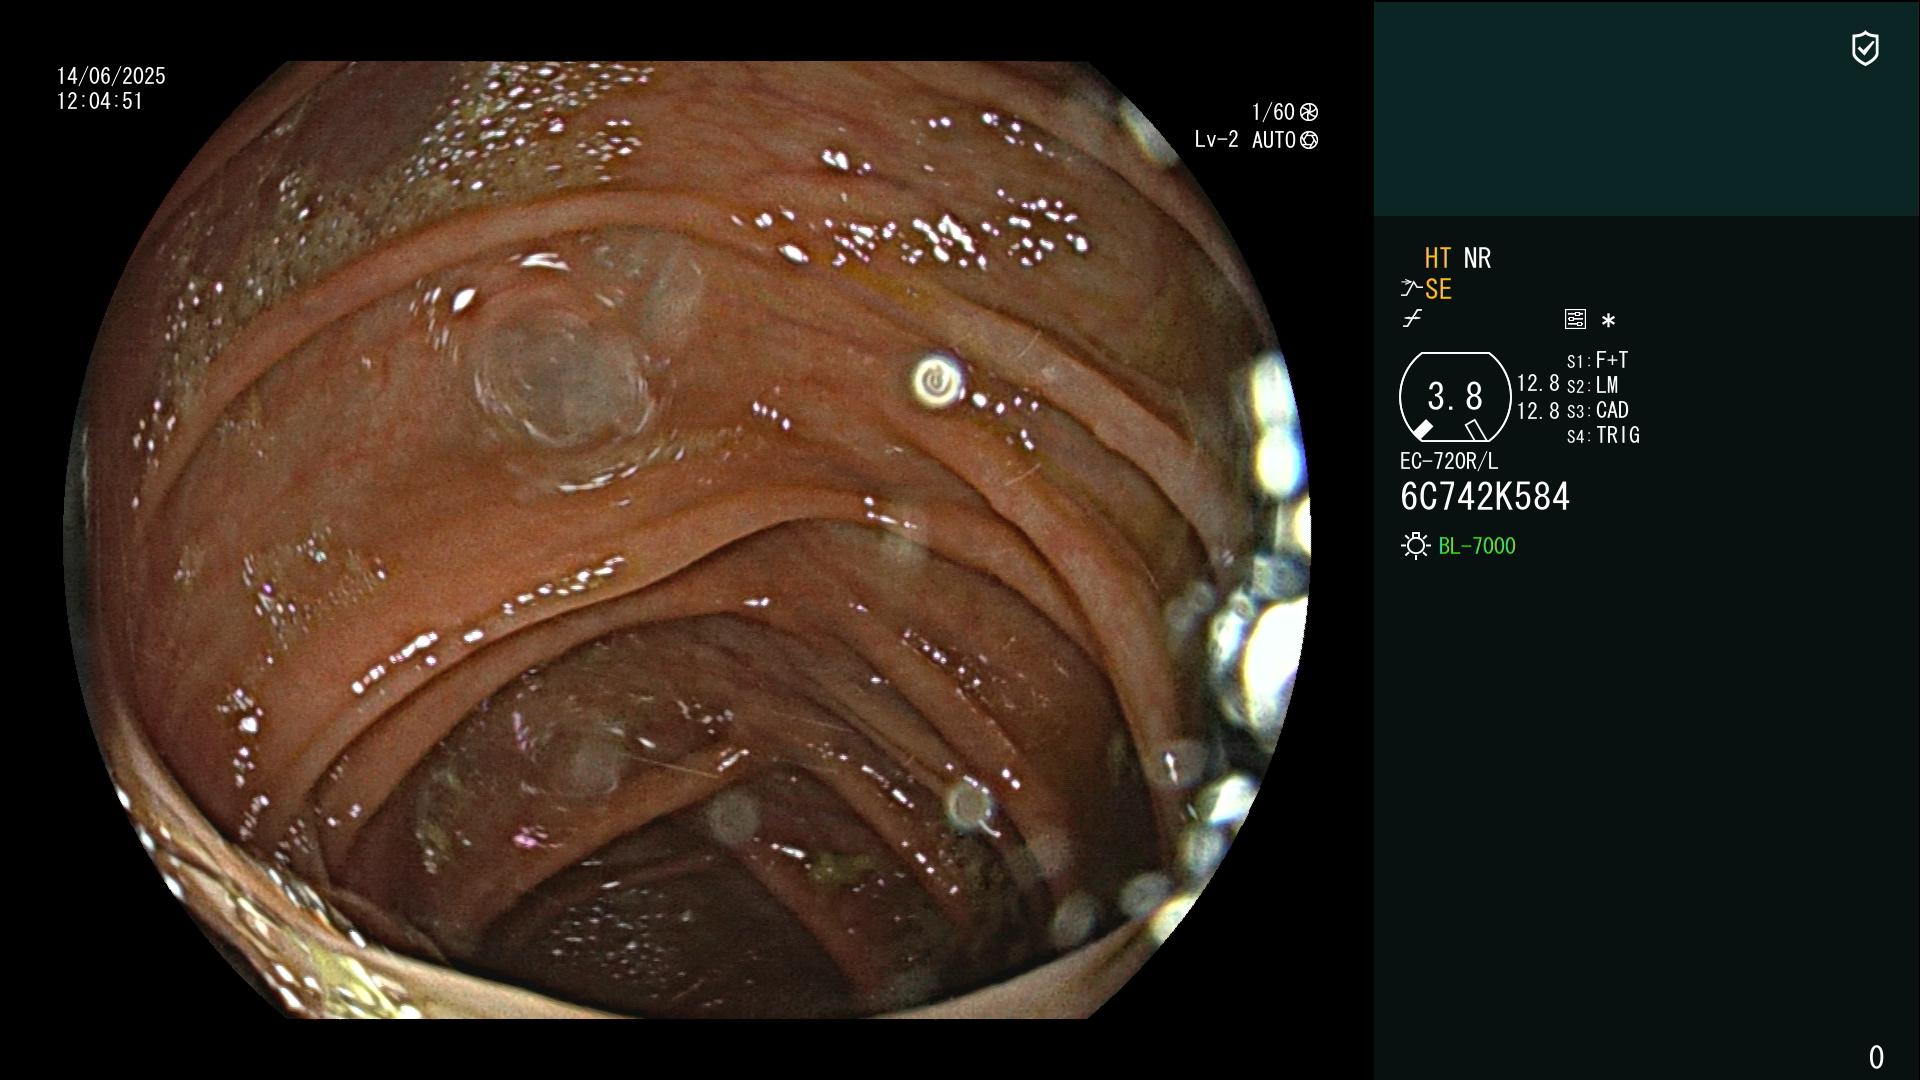Click the image counter 0

click(x=1876, y=1057)
